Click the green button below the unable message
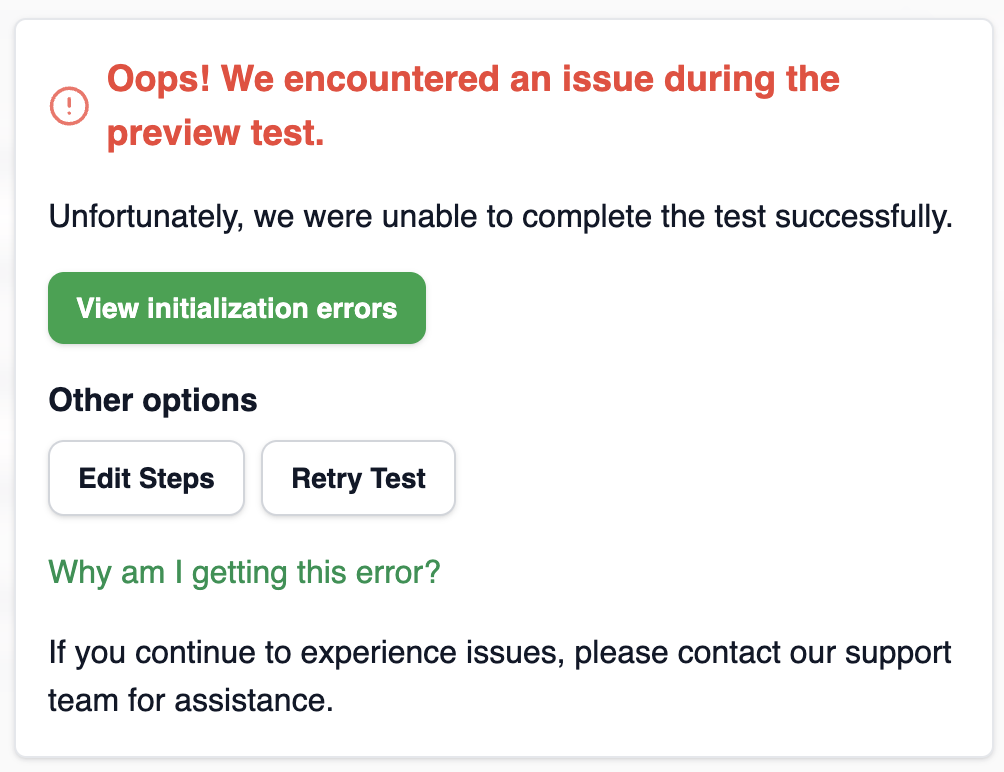This screenshot has height=772, width=1004. click(237, 308)
